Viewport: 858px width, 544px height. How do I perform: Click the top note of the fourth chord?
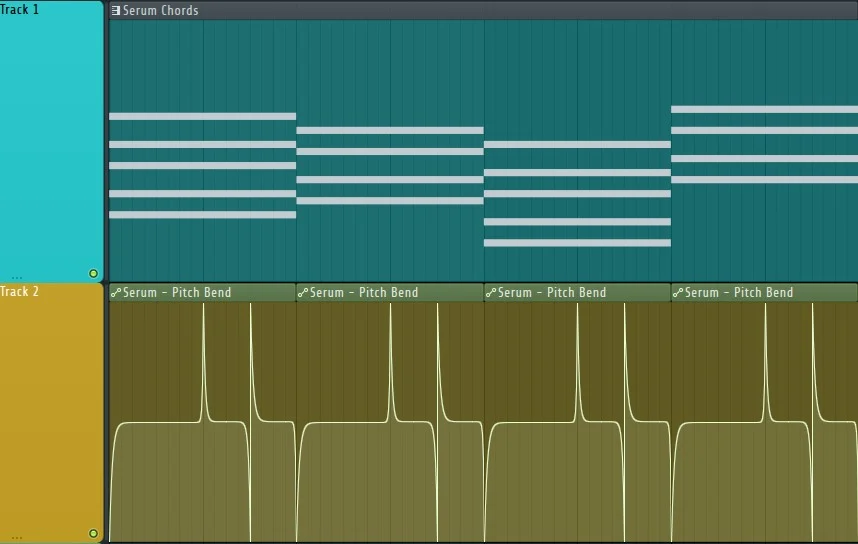764,109
